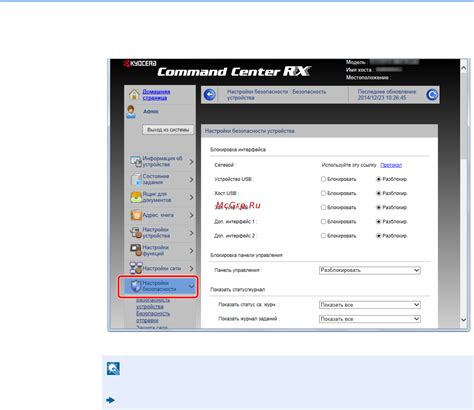Expand chevron next to Настройки устройства

point(191,233)
